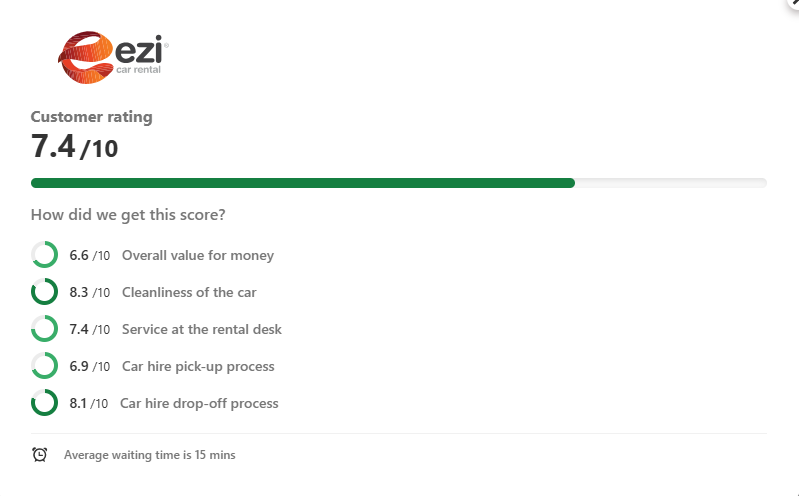Screen dimensions: 799x496
Task: Click the ring icon beside Overall value for money
Action: [44, 255]
